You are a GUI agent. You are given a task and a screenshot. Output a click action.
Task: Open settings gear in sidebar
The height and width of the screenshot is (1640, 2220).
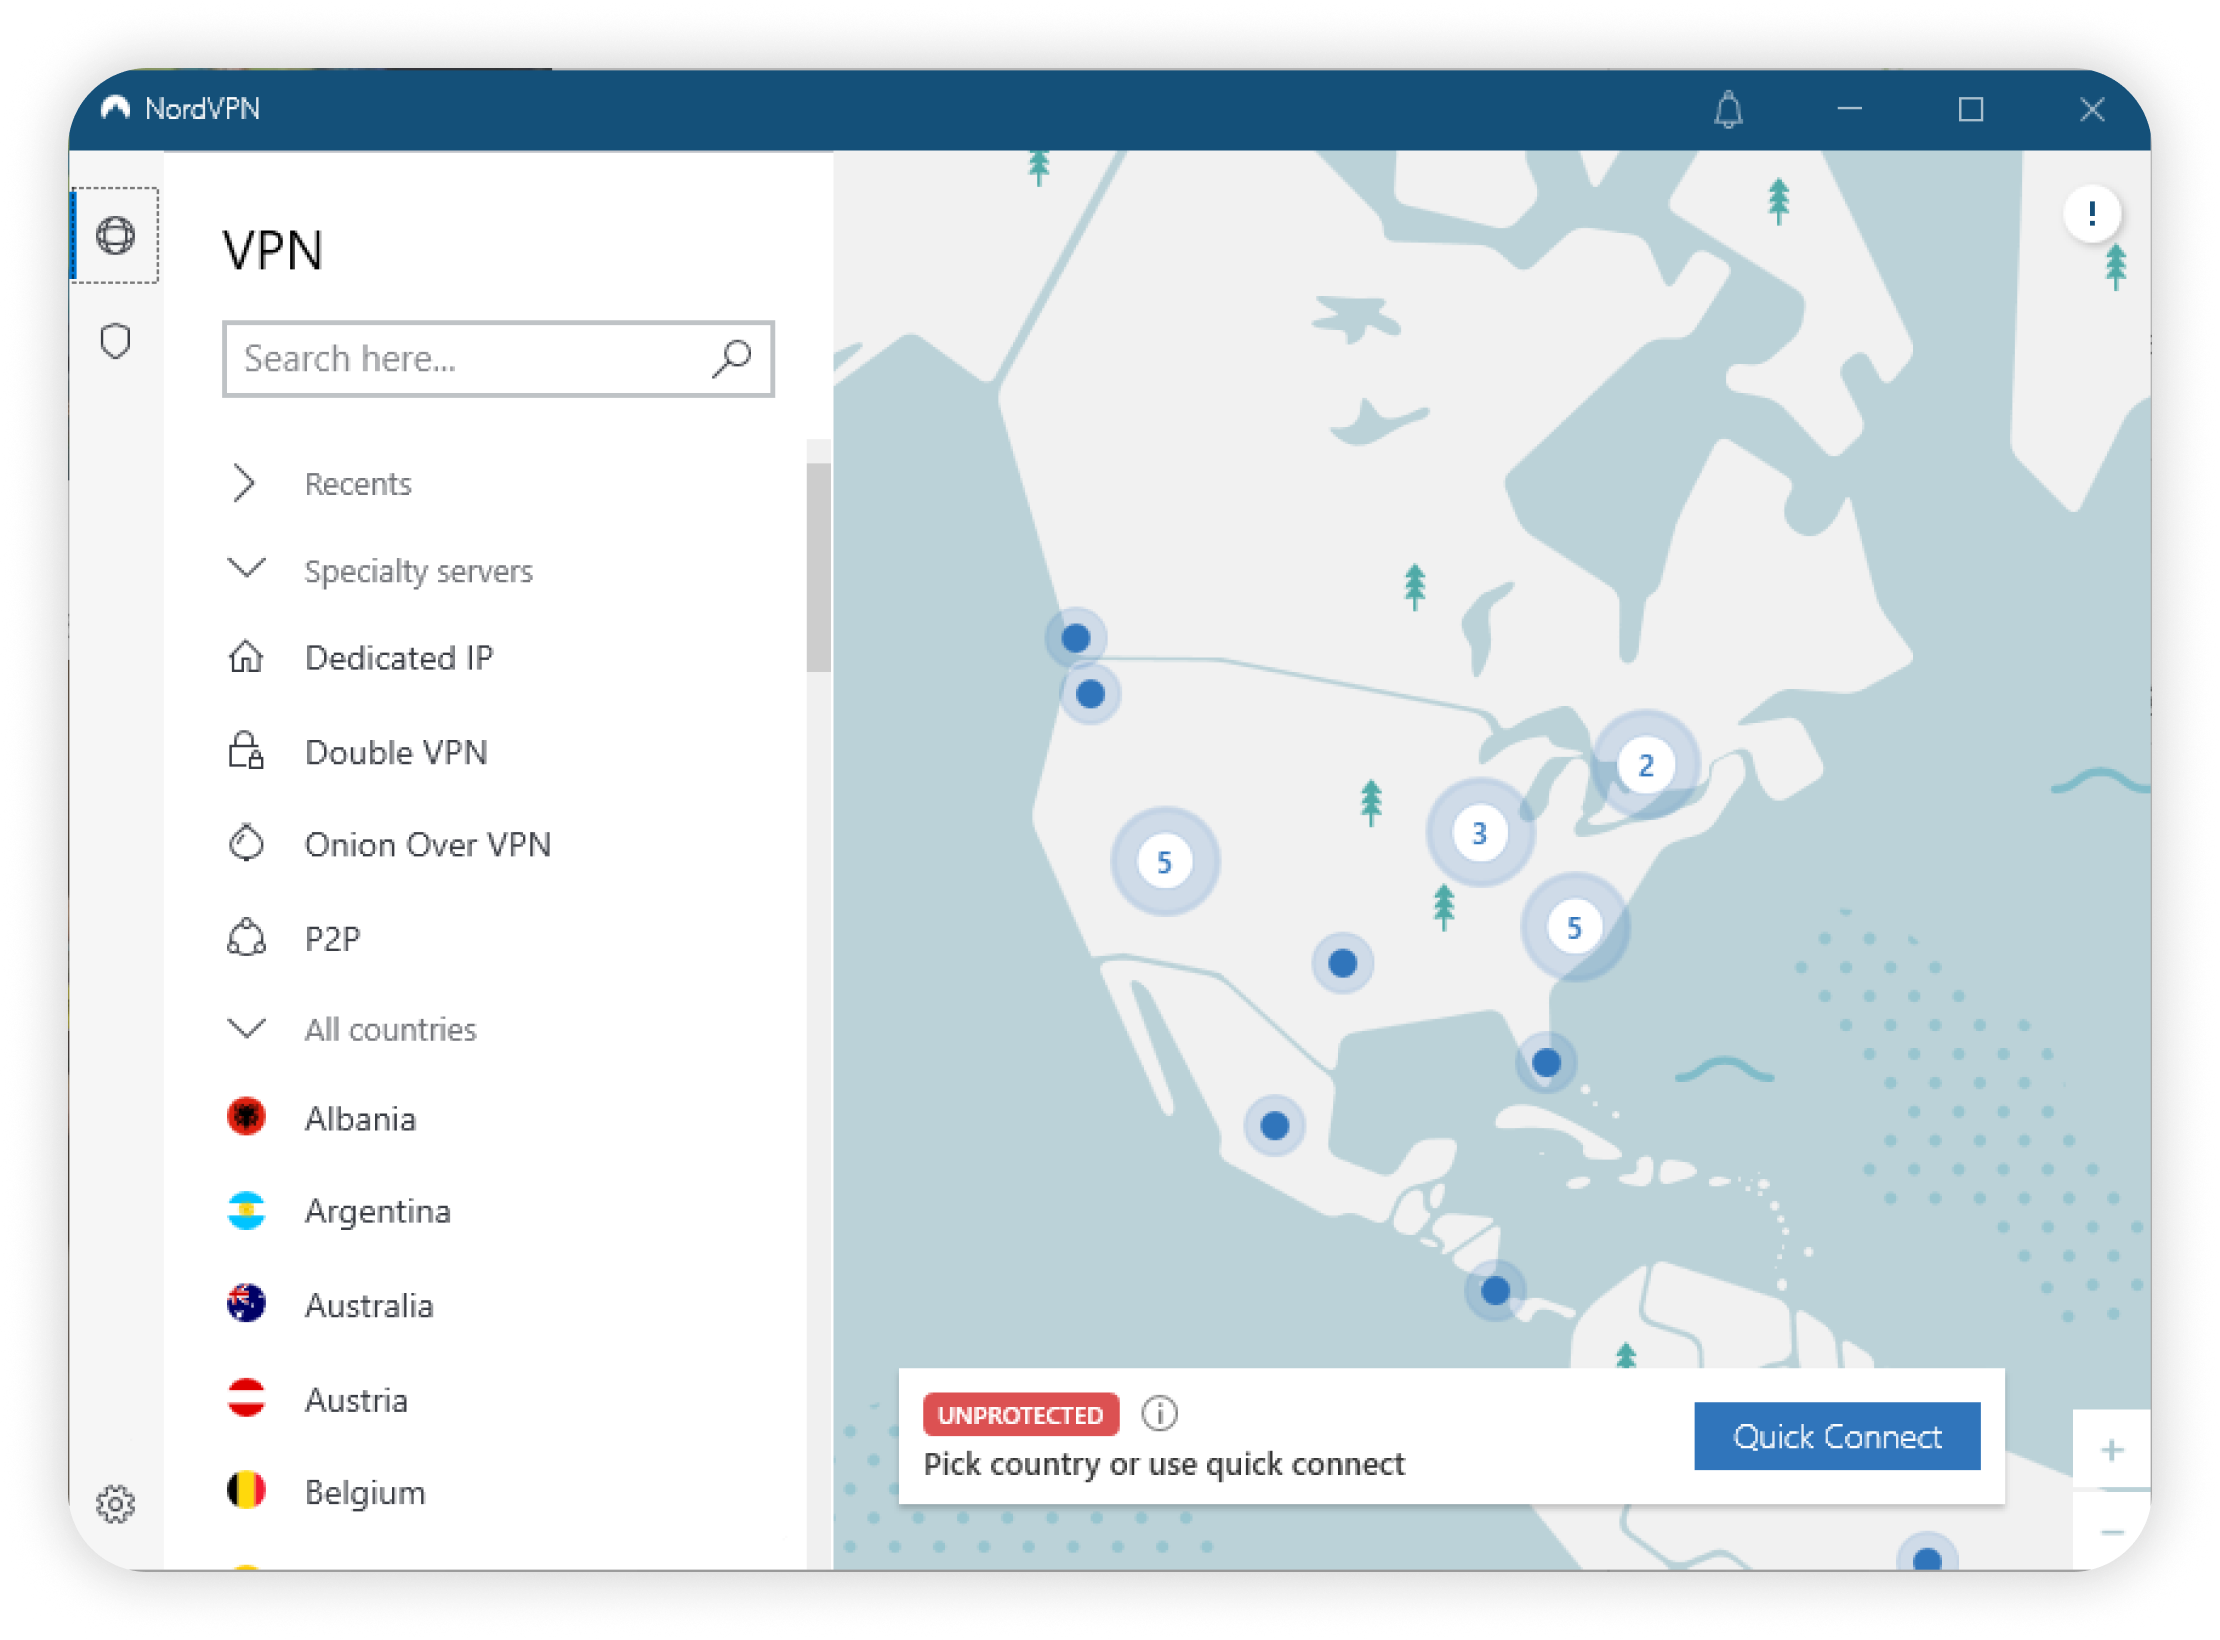(115, 1503)
